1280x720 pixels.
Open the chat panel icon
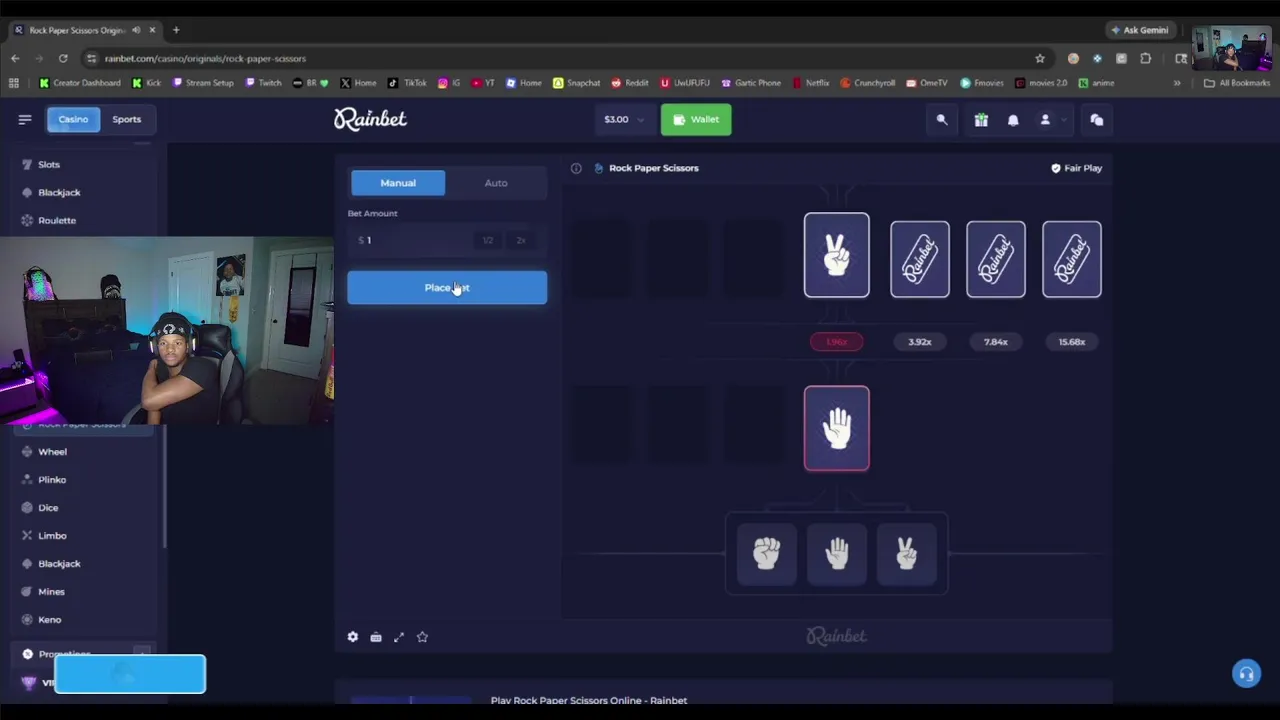1097,120
